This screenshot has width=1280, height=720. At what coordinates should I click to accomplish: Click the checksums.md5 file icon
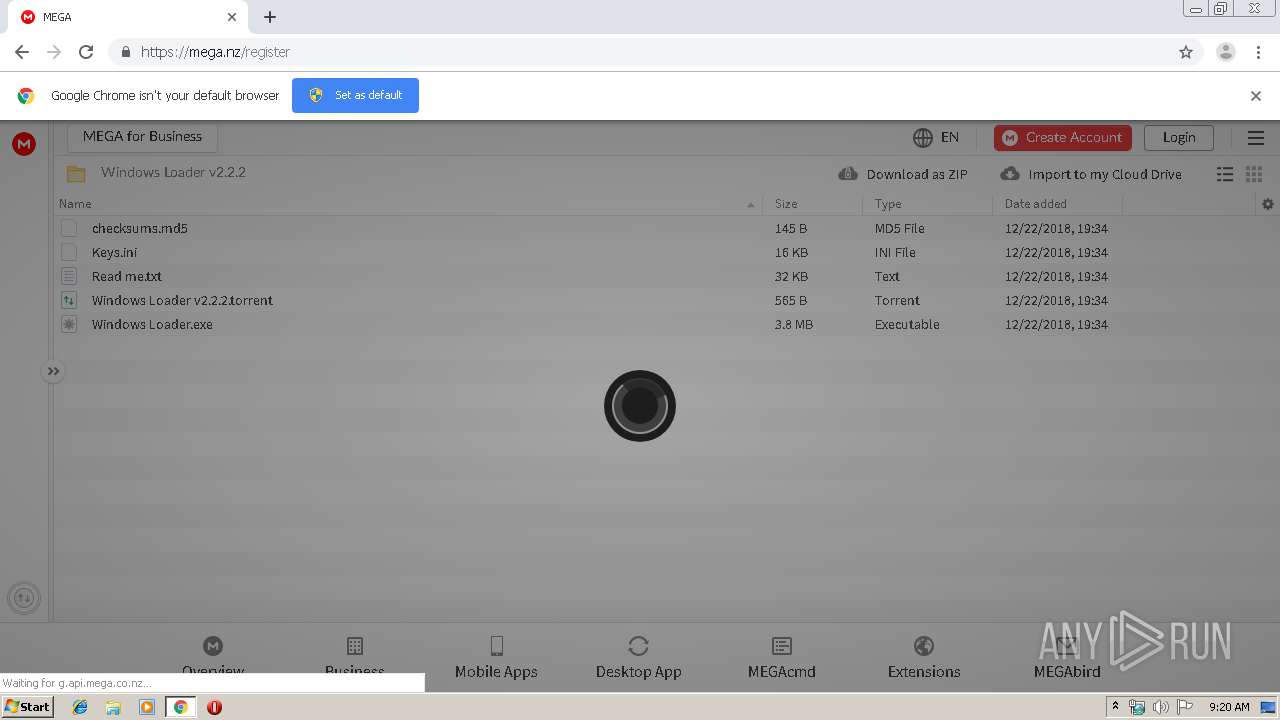tap(69, 228)
